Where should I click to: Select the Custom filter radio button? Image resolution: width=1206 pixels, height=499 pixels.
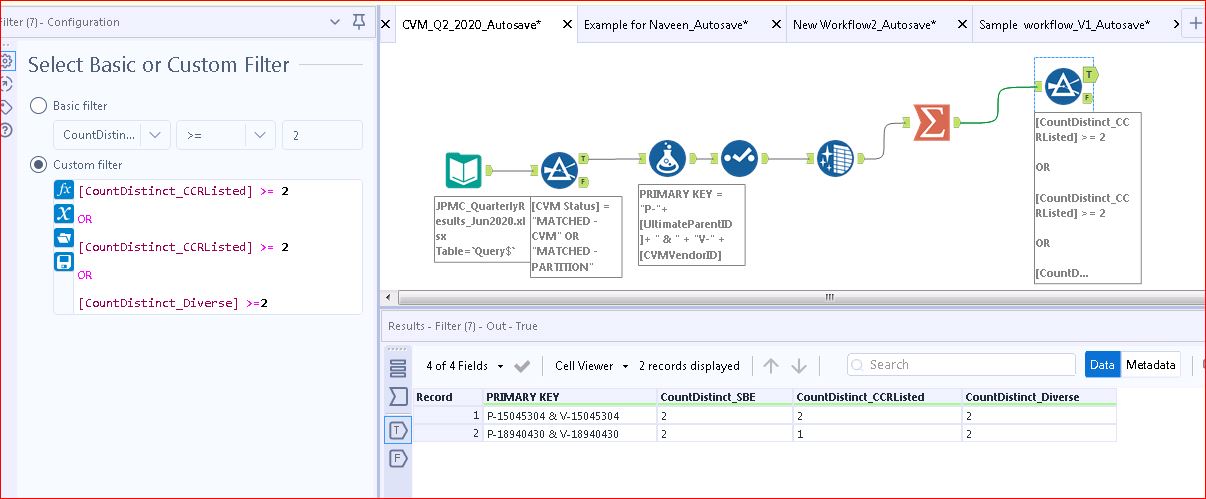click(x=39, y=164)
